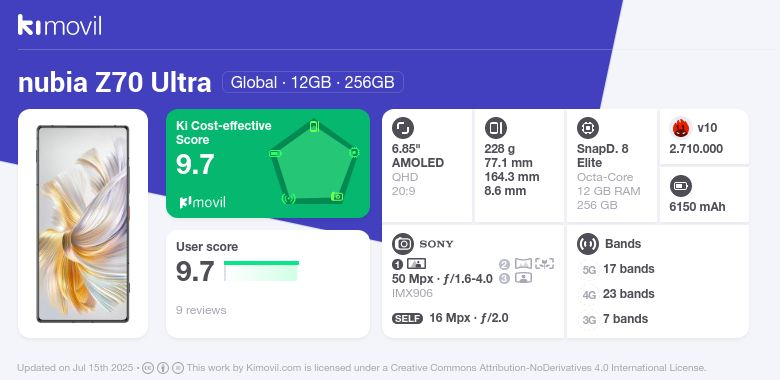780x380 pixels.
Task: Click the 5G 17 bands entry
Action: click(617, 269)
